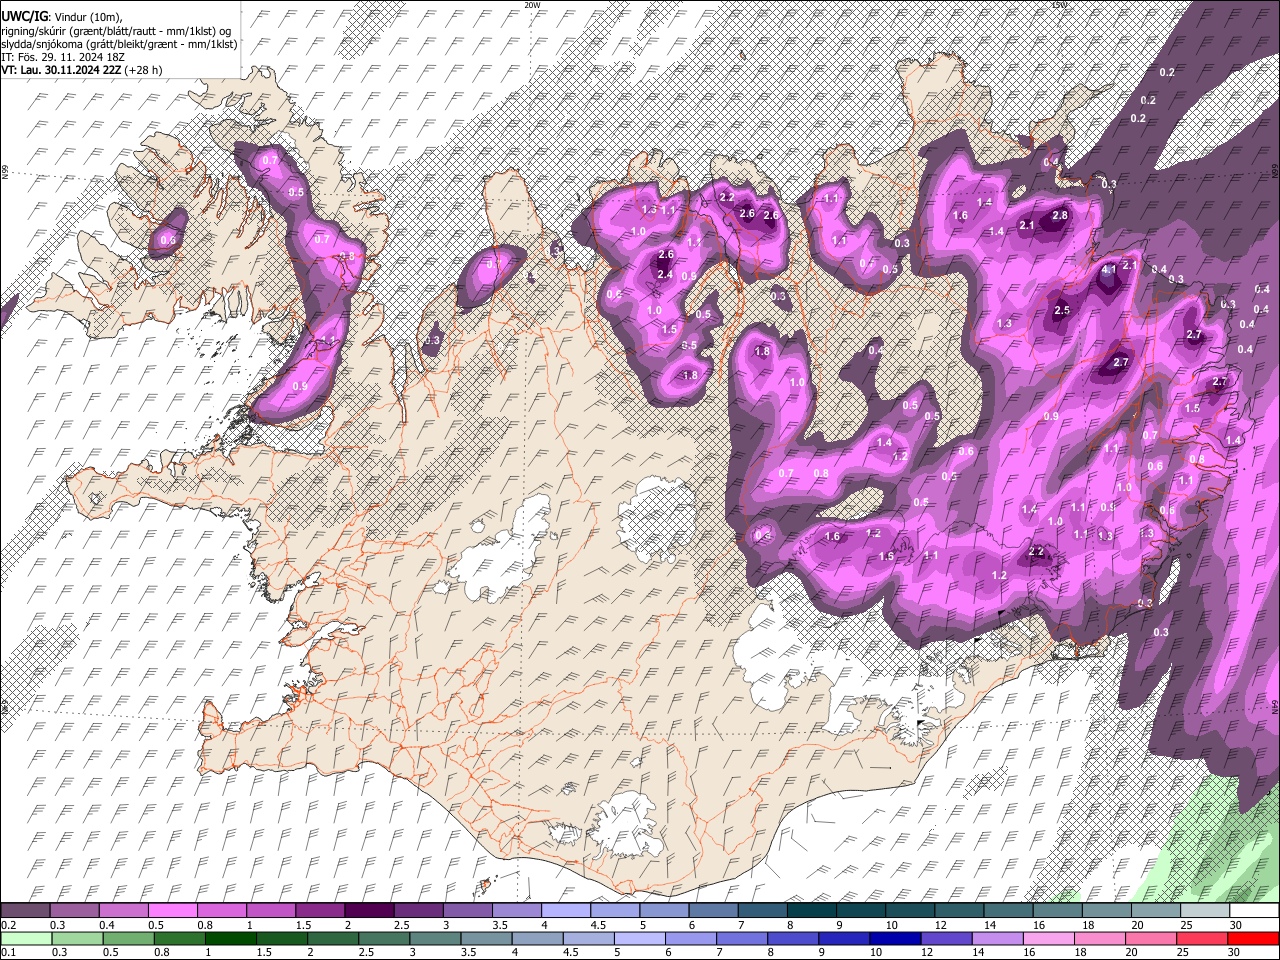The height and width of the screenshot is (960, 1280).
Task: Pick the lower scale bright red swatch at 30
Action: [1252, 938]
